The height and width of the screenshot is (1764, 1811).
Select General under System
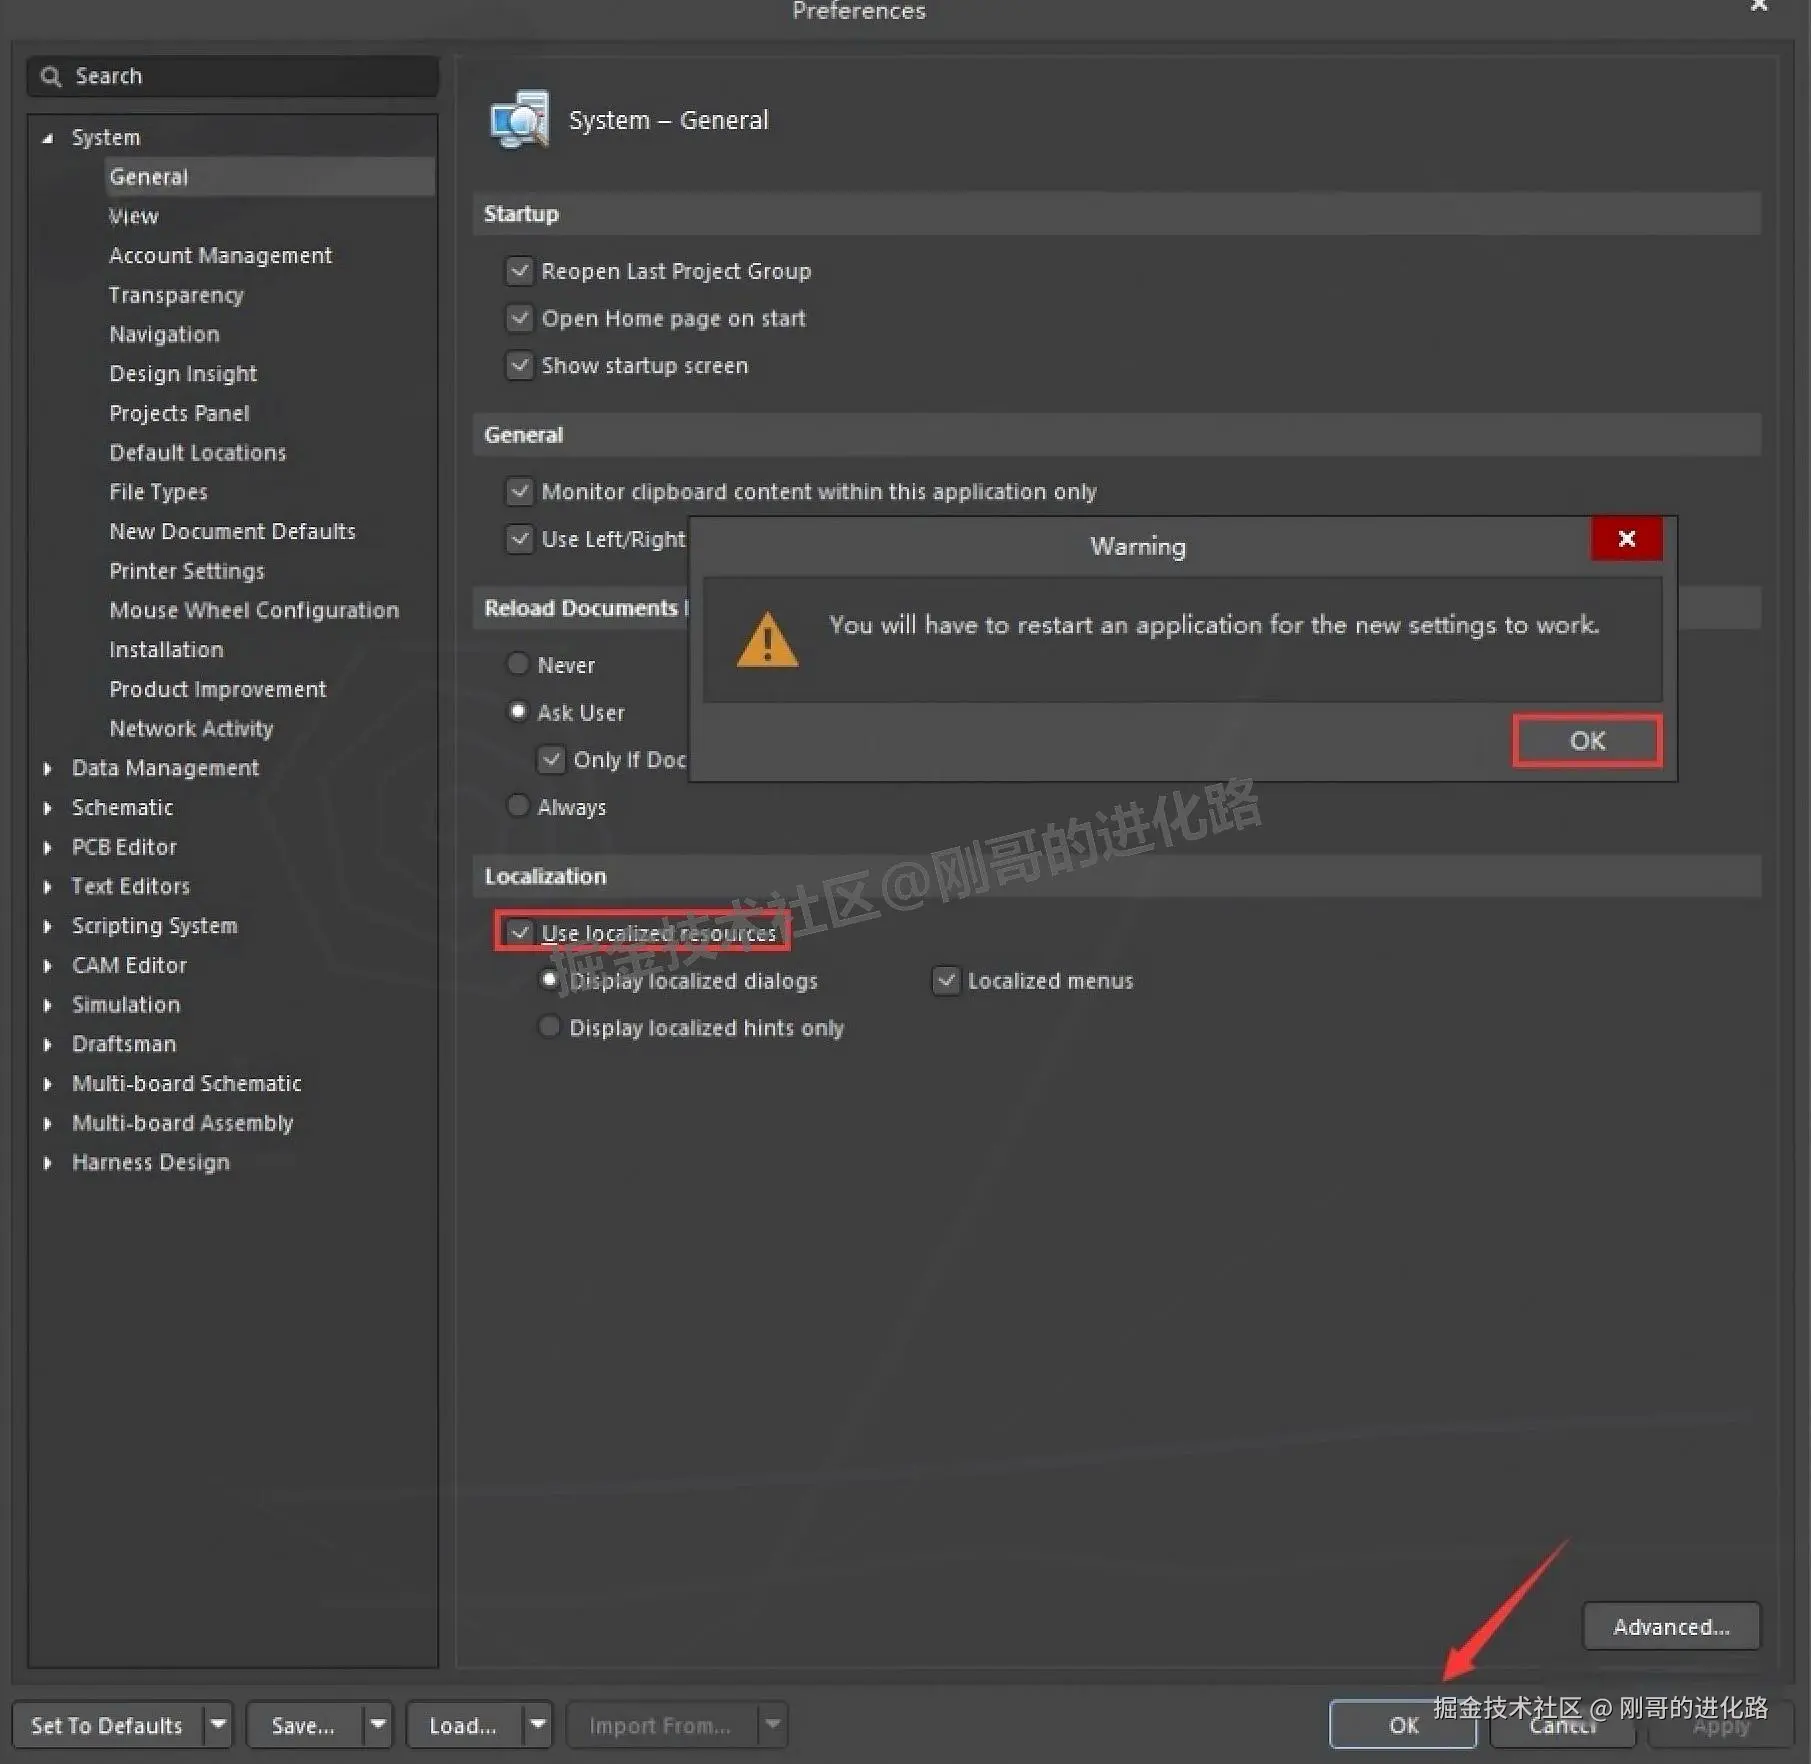point(269,177)
